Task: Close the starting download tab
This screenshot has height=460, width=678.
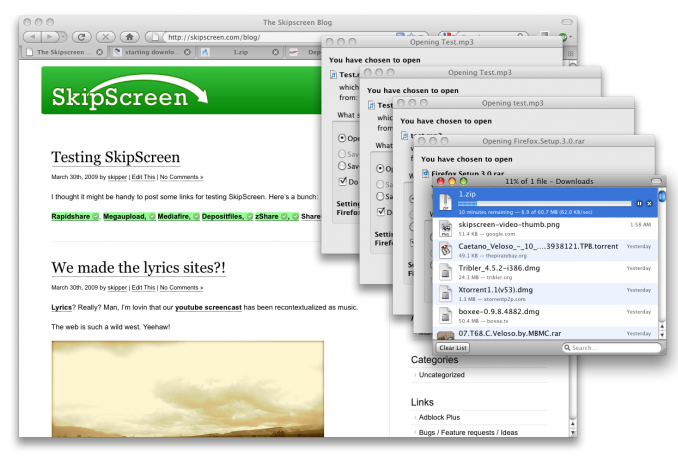Action: point(187,52)
